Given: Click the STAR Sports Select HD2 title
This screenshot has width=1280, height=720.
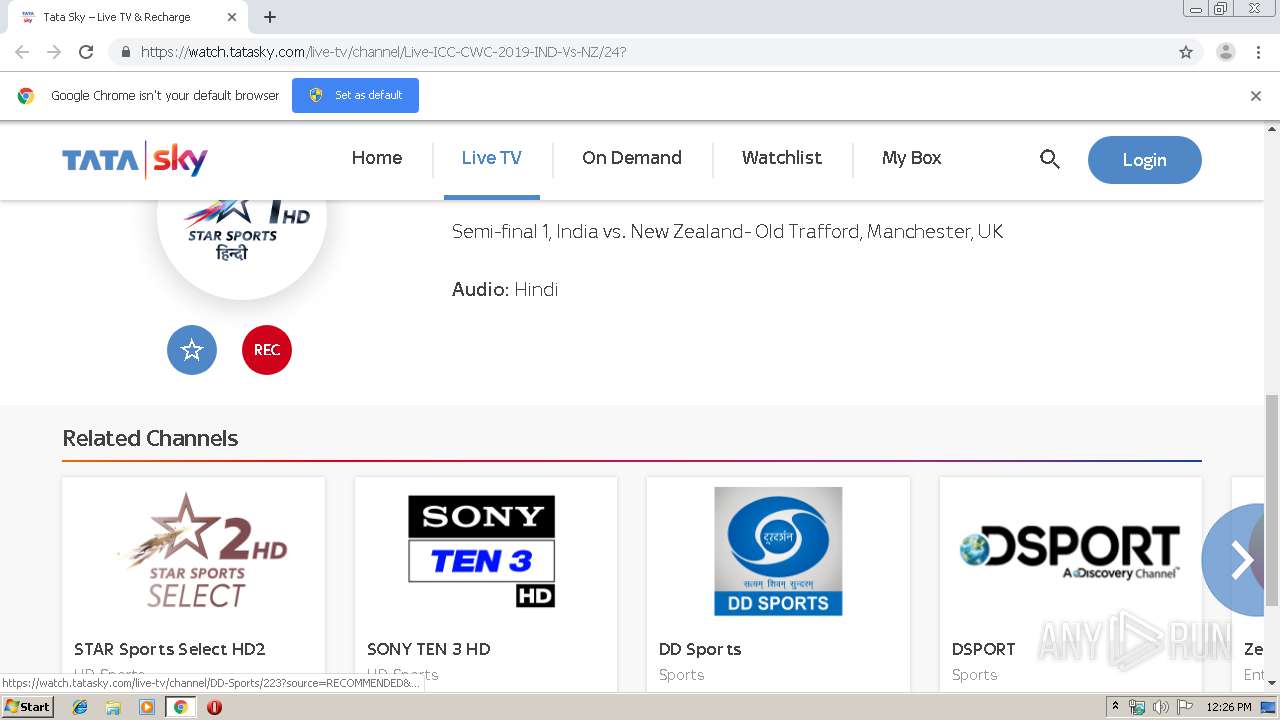Looking at the screenshot, I should (x=170, y=649).
